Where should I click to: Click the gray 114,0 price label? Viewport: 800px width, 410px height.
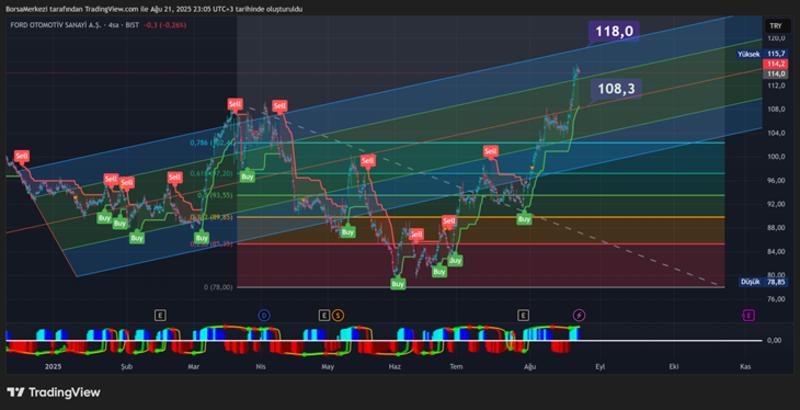tap(776, 74)
